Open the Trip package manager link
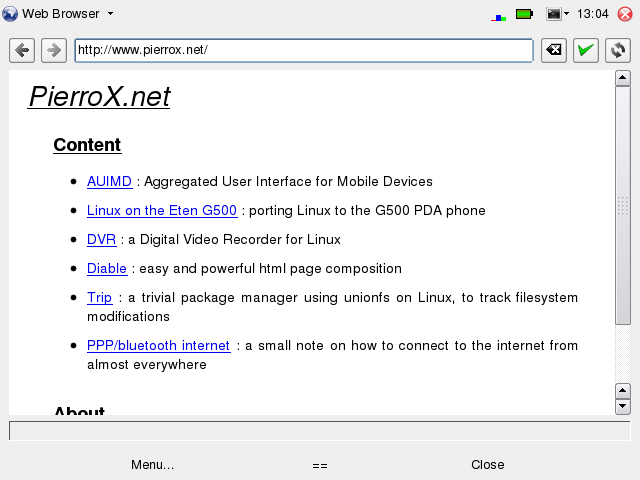 (x=100, y=298)
